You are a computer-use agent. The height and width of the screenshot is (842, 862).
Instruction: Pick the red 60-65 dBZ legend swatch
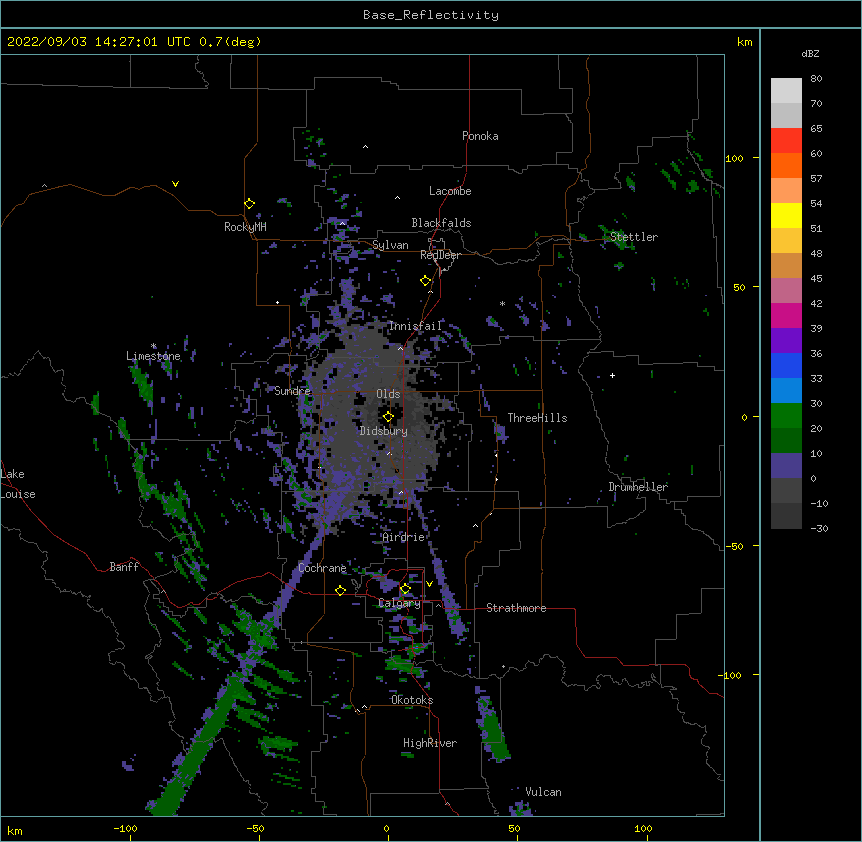coord(786,141)
